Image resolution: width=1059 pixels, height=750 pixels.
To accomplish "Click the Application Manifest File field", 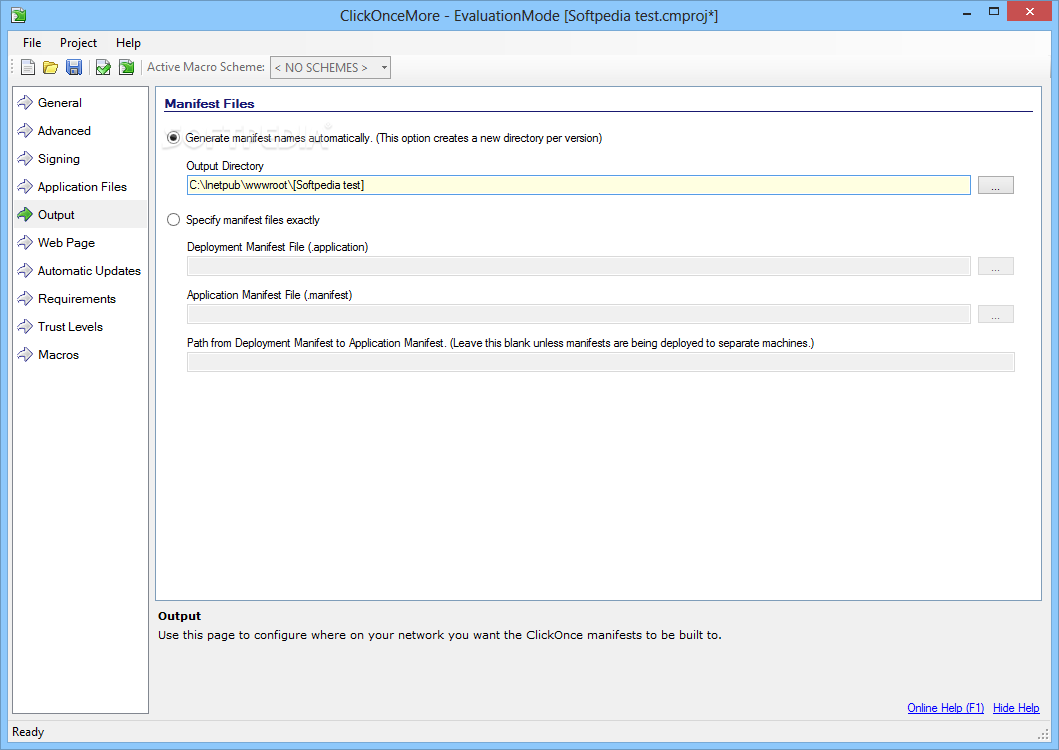I will tap(579, 314).
